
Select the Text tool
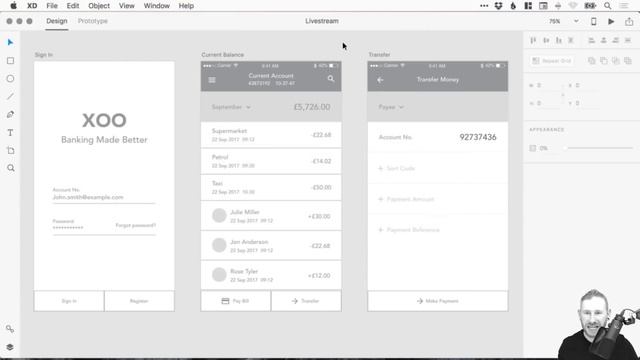[10, 133]
